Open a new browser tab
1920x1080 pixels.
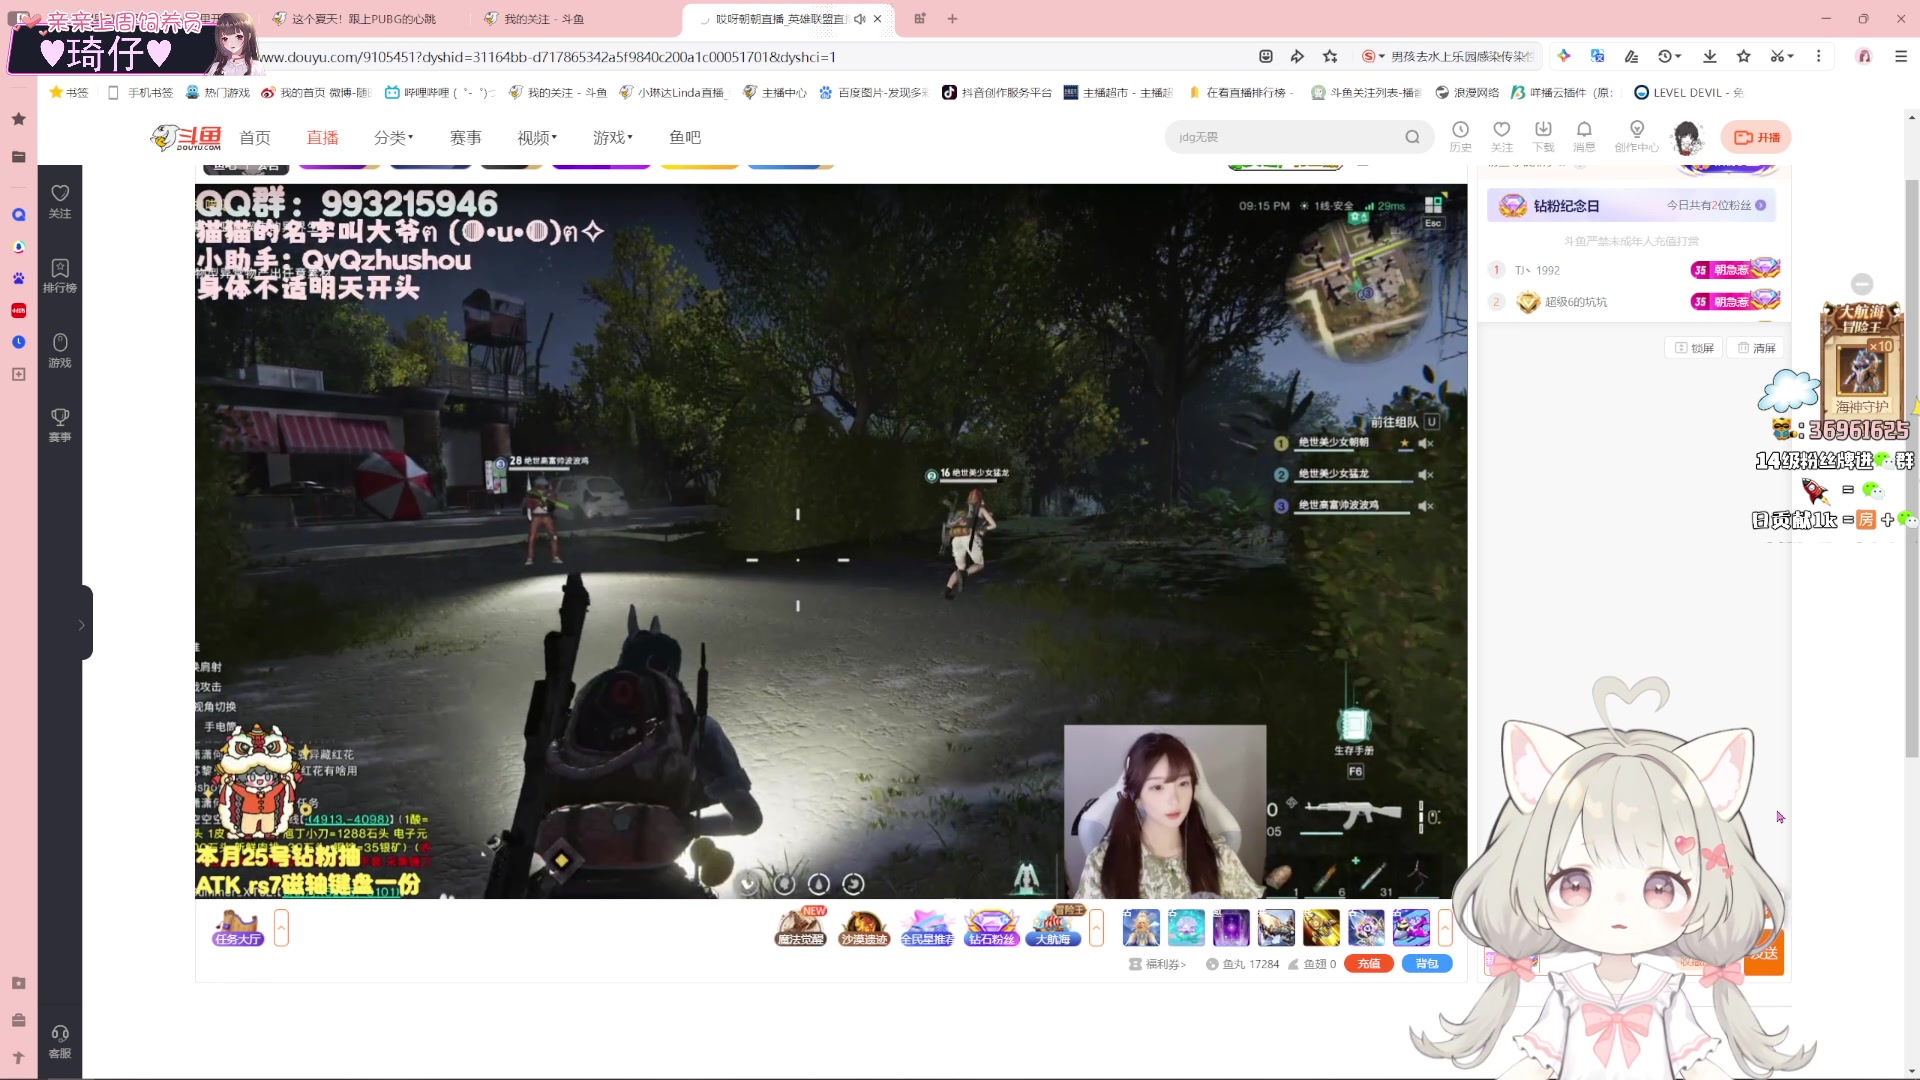(952, 19)
